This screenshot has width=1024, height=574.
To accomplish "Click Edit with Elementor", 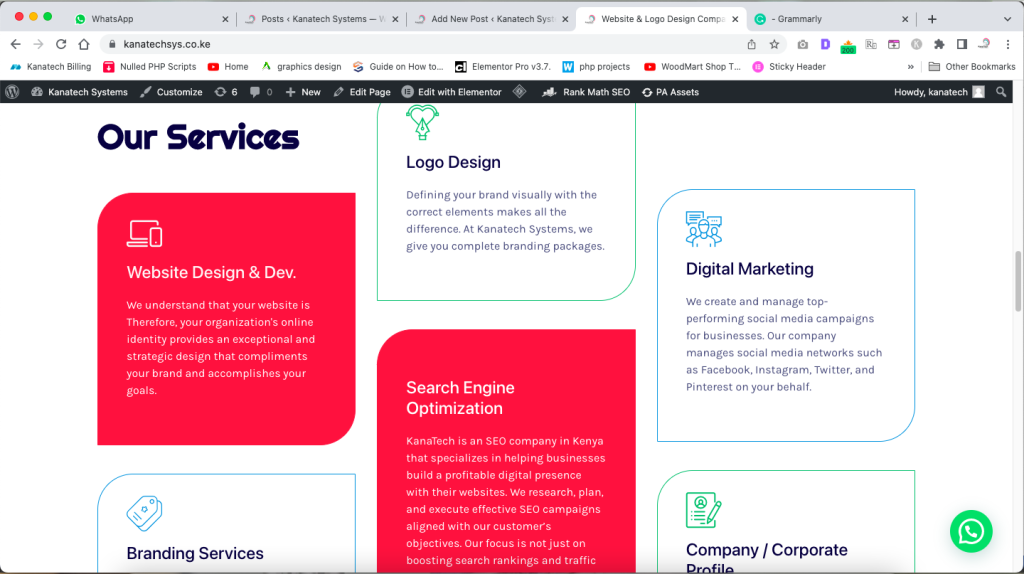I will click(x=452, y=92).
